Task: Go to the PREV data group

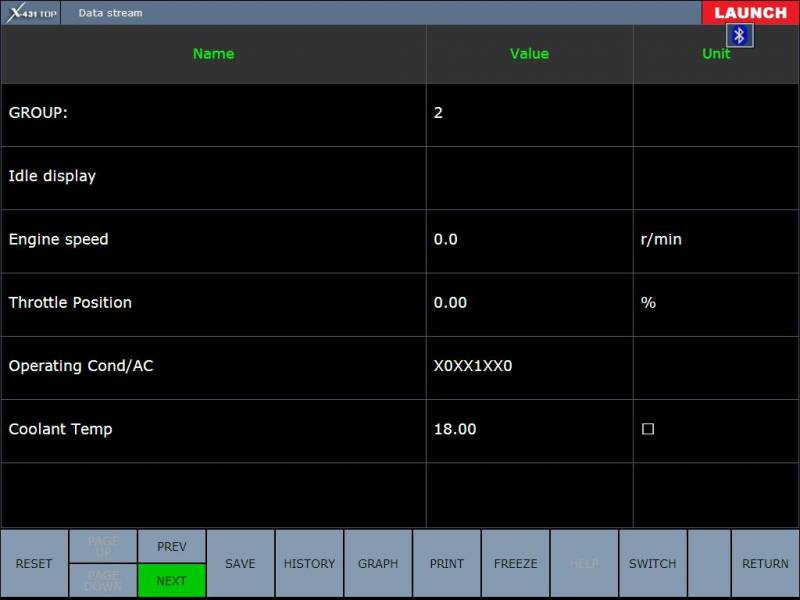Action: 172,546
